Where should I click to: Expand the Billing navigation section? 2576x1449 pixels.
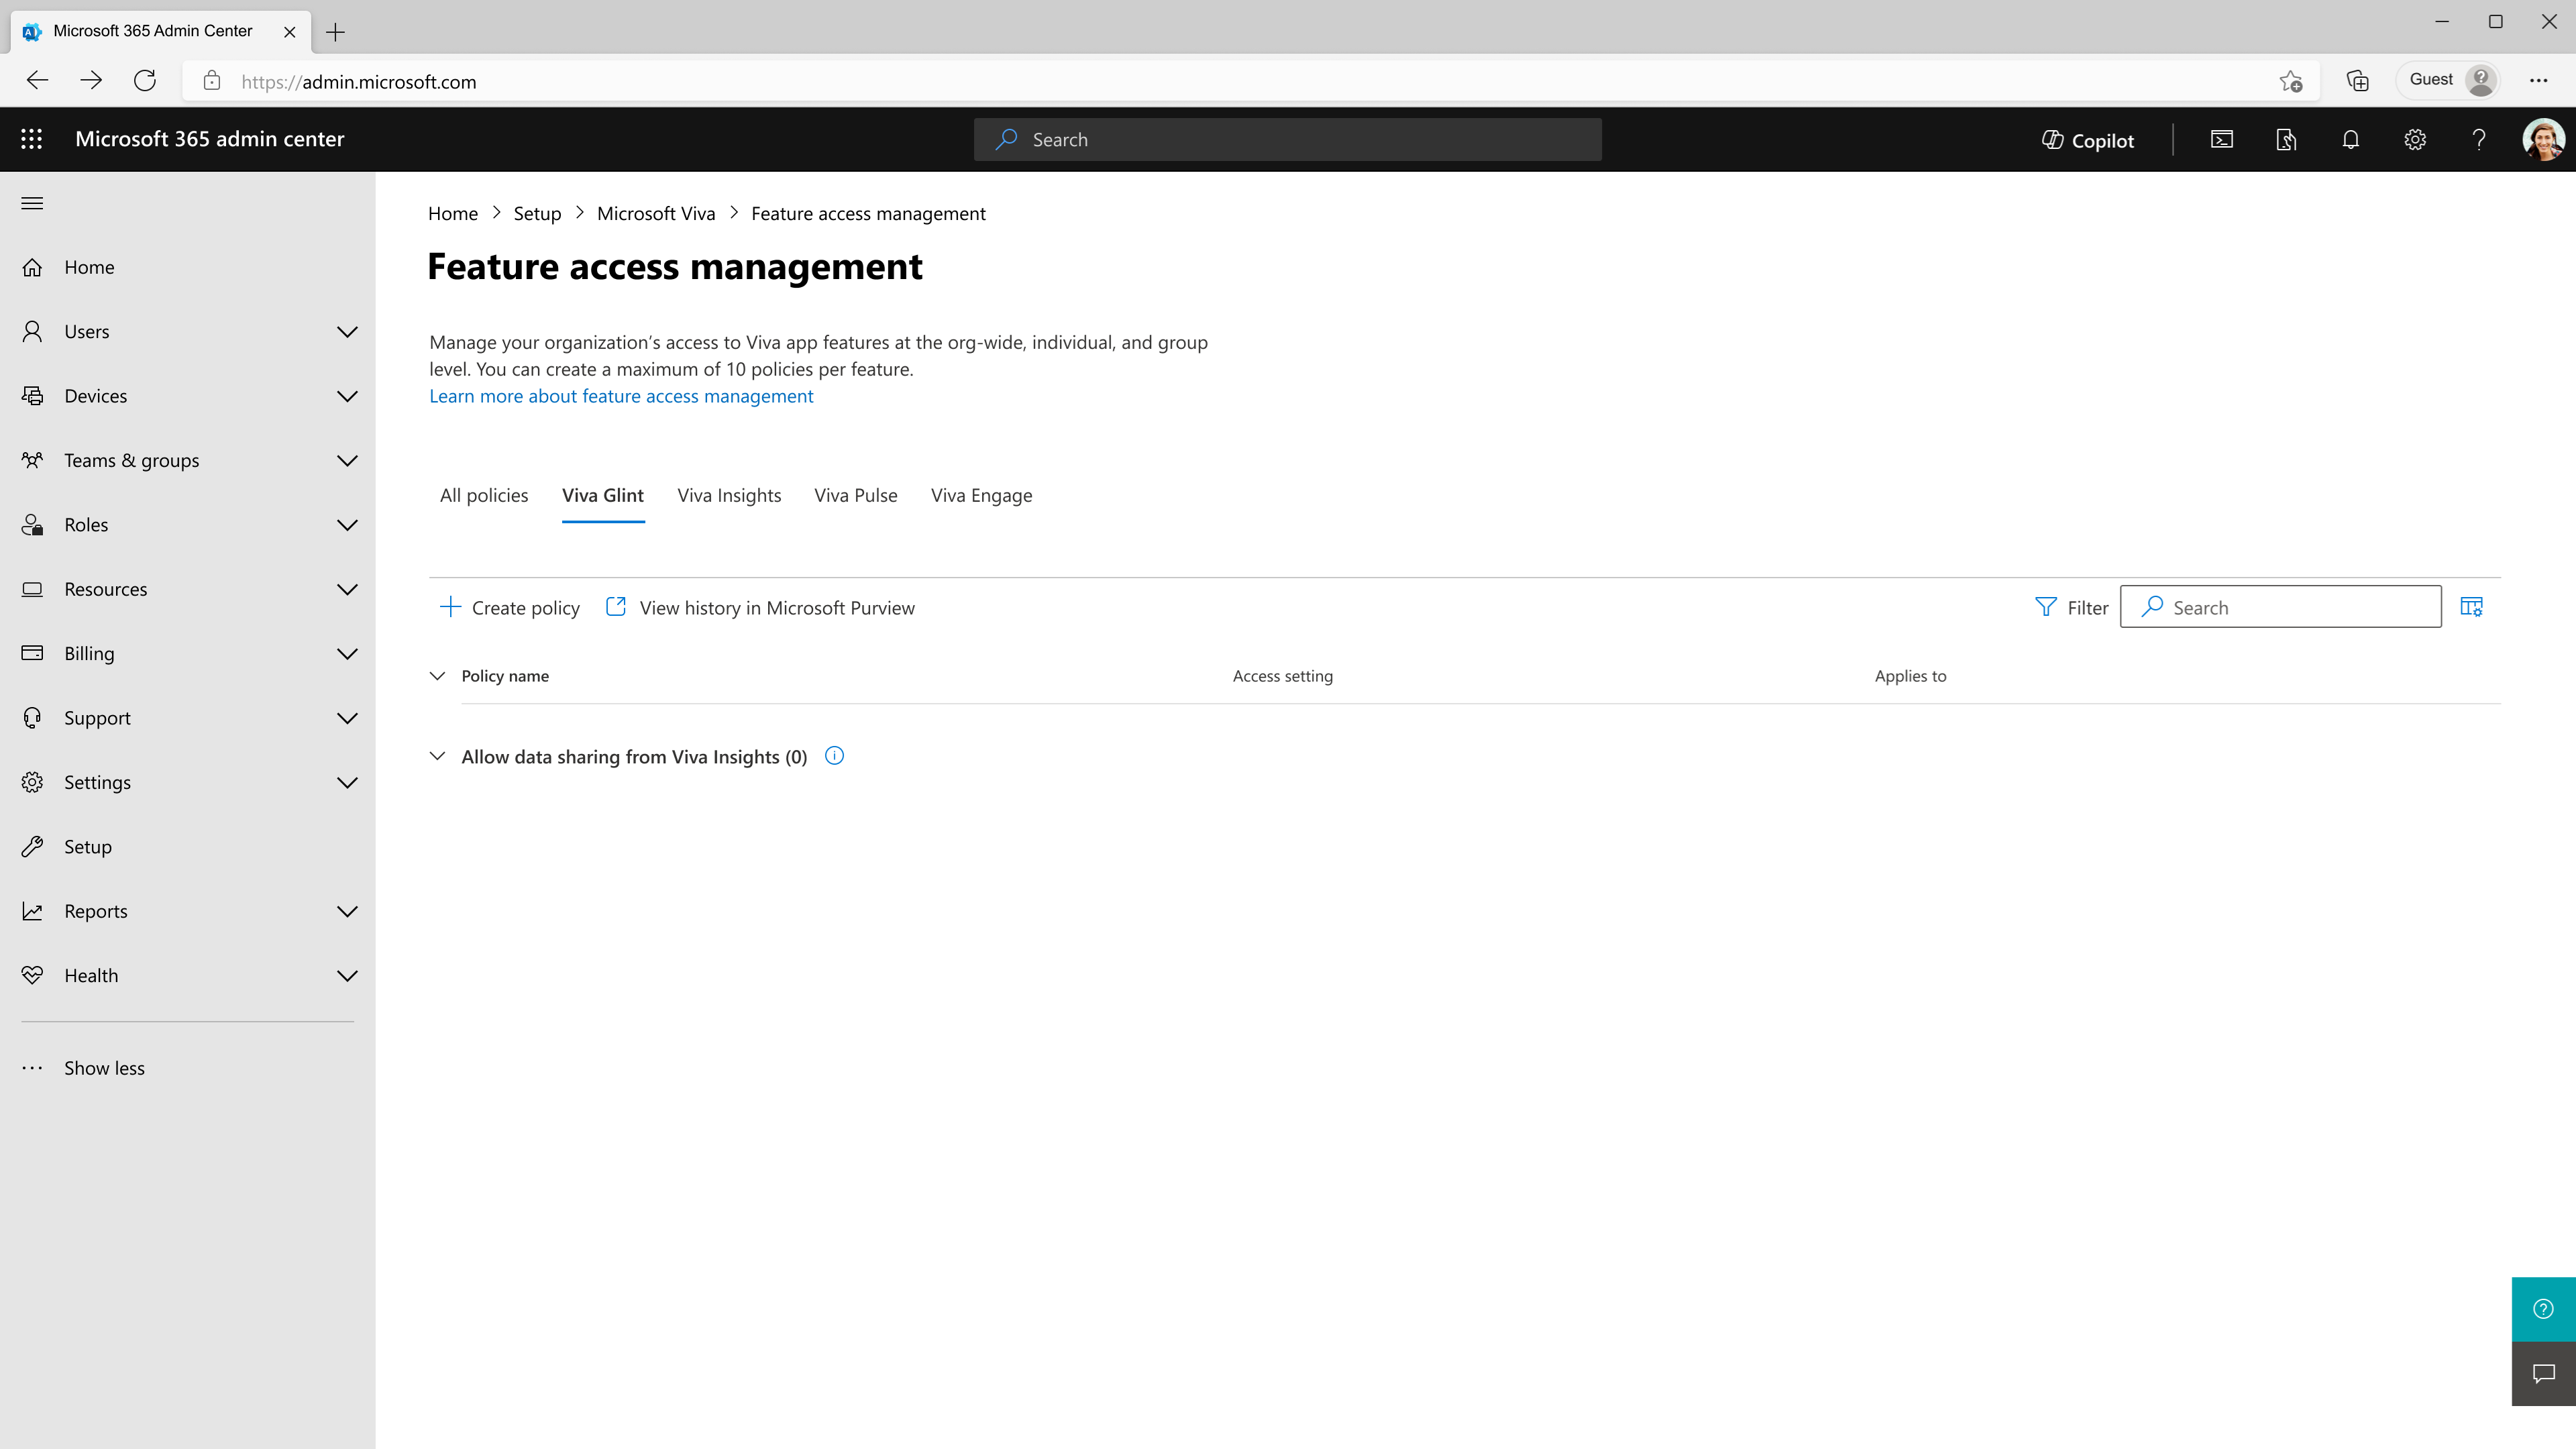(188, 654)
